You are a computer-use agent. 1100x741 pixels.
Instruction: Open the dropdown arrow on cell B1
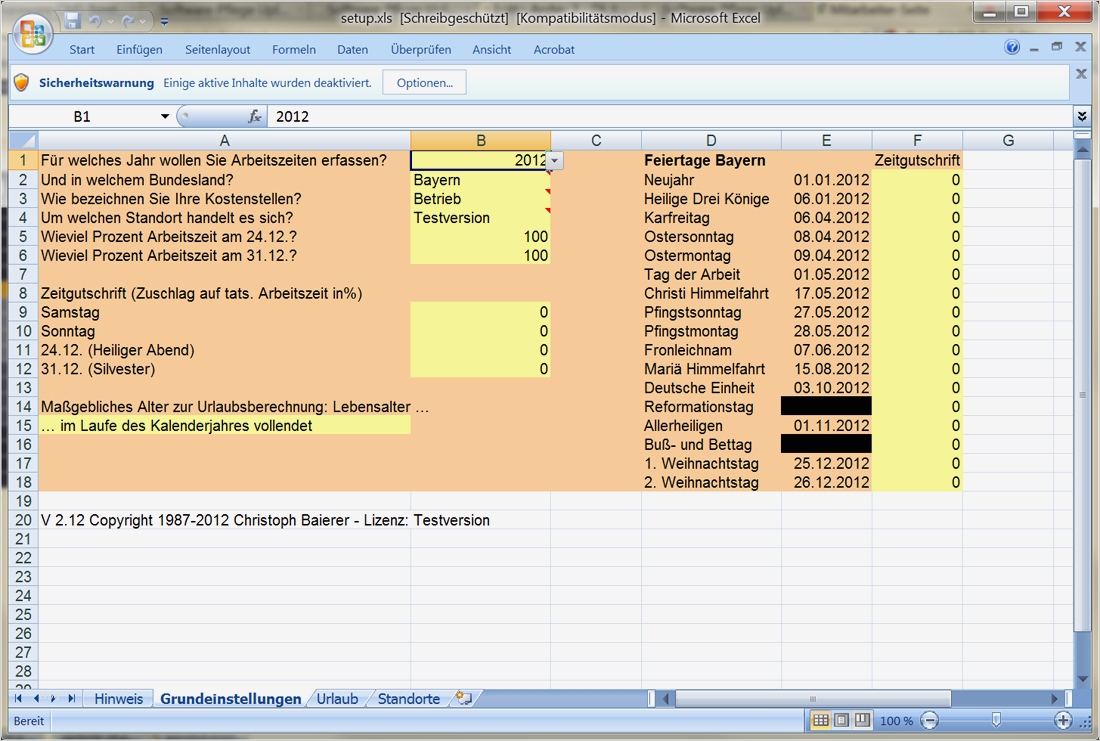pyautogui.click(x=556, y=161)
